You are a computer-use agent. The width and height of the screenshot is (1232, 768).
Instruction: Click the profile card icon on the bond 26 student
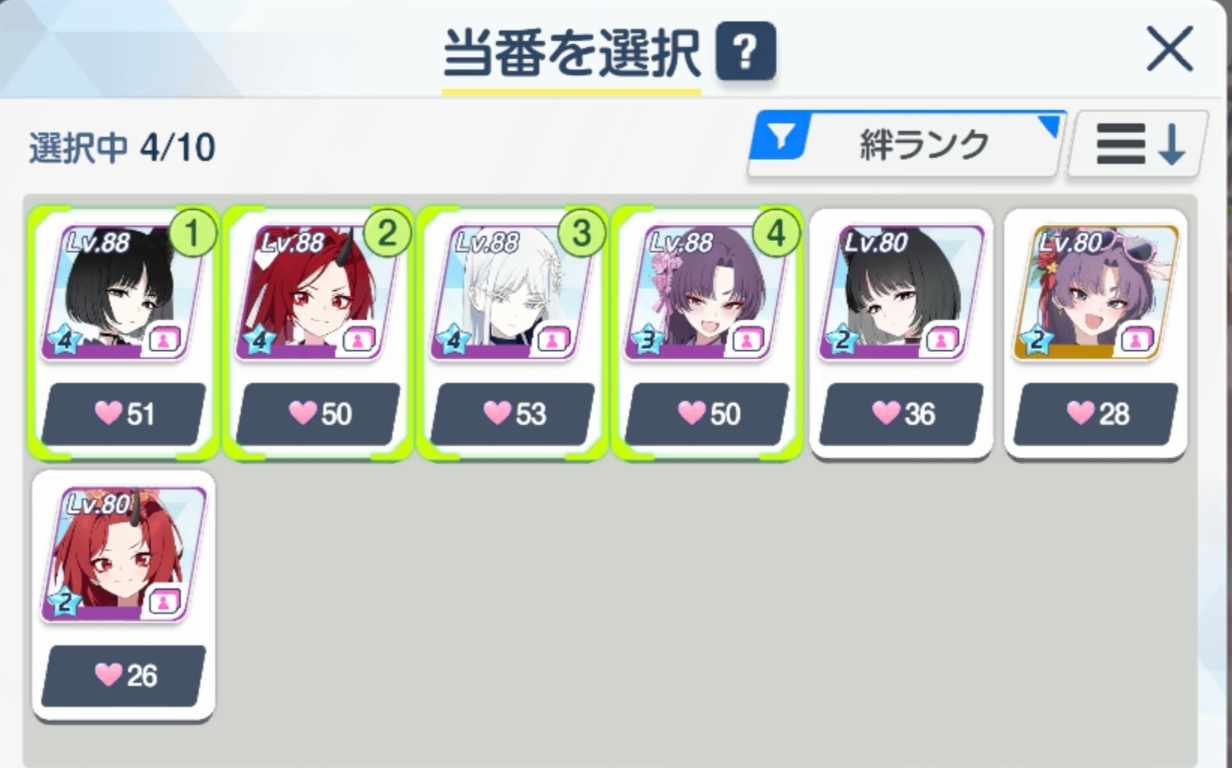[163, 601]
